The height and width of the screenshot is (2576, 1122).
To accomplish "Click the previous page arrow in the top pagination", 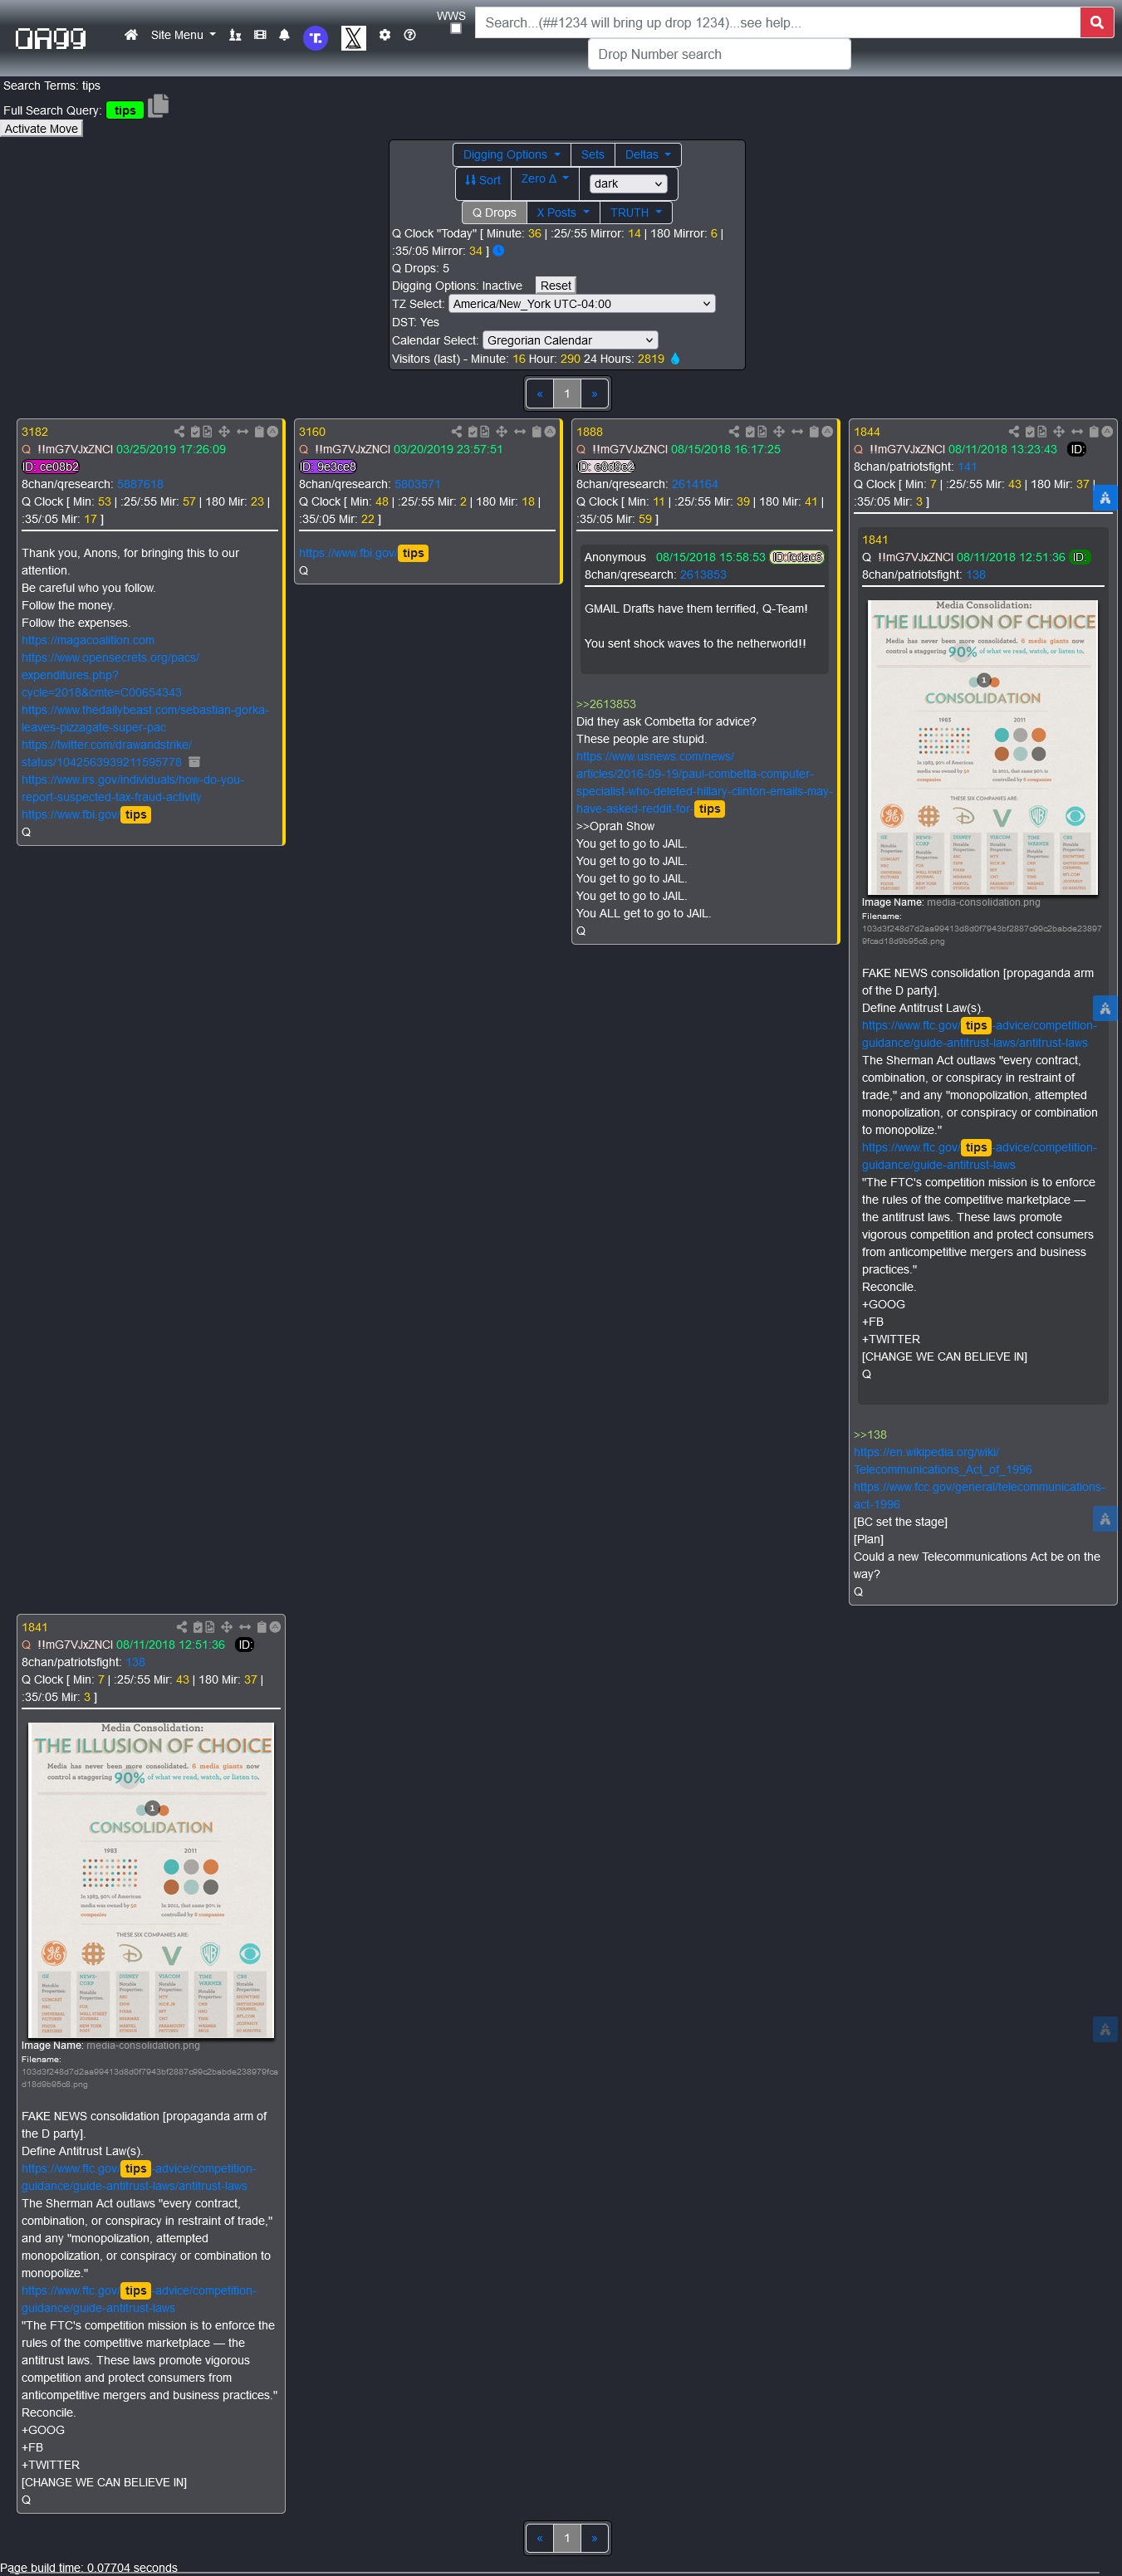I will (540, 394).
